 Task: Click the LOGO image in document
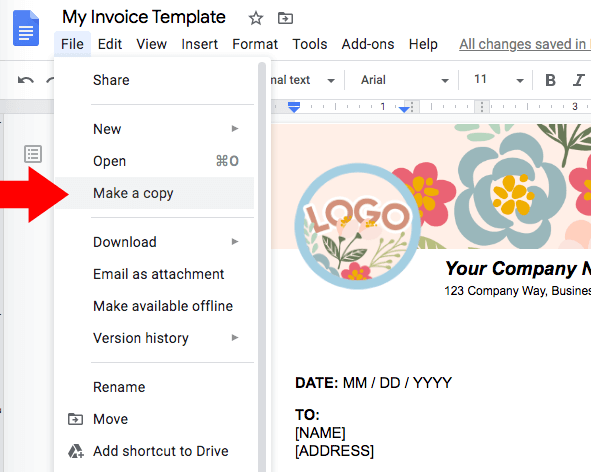[357, 226]
